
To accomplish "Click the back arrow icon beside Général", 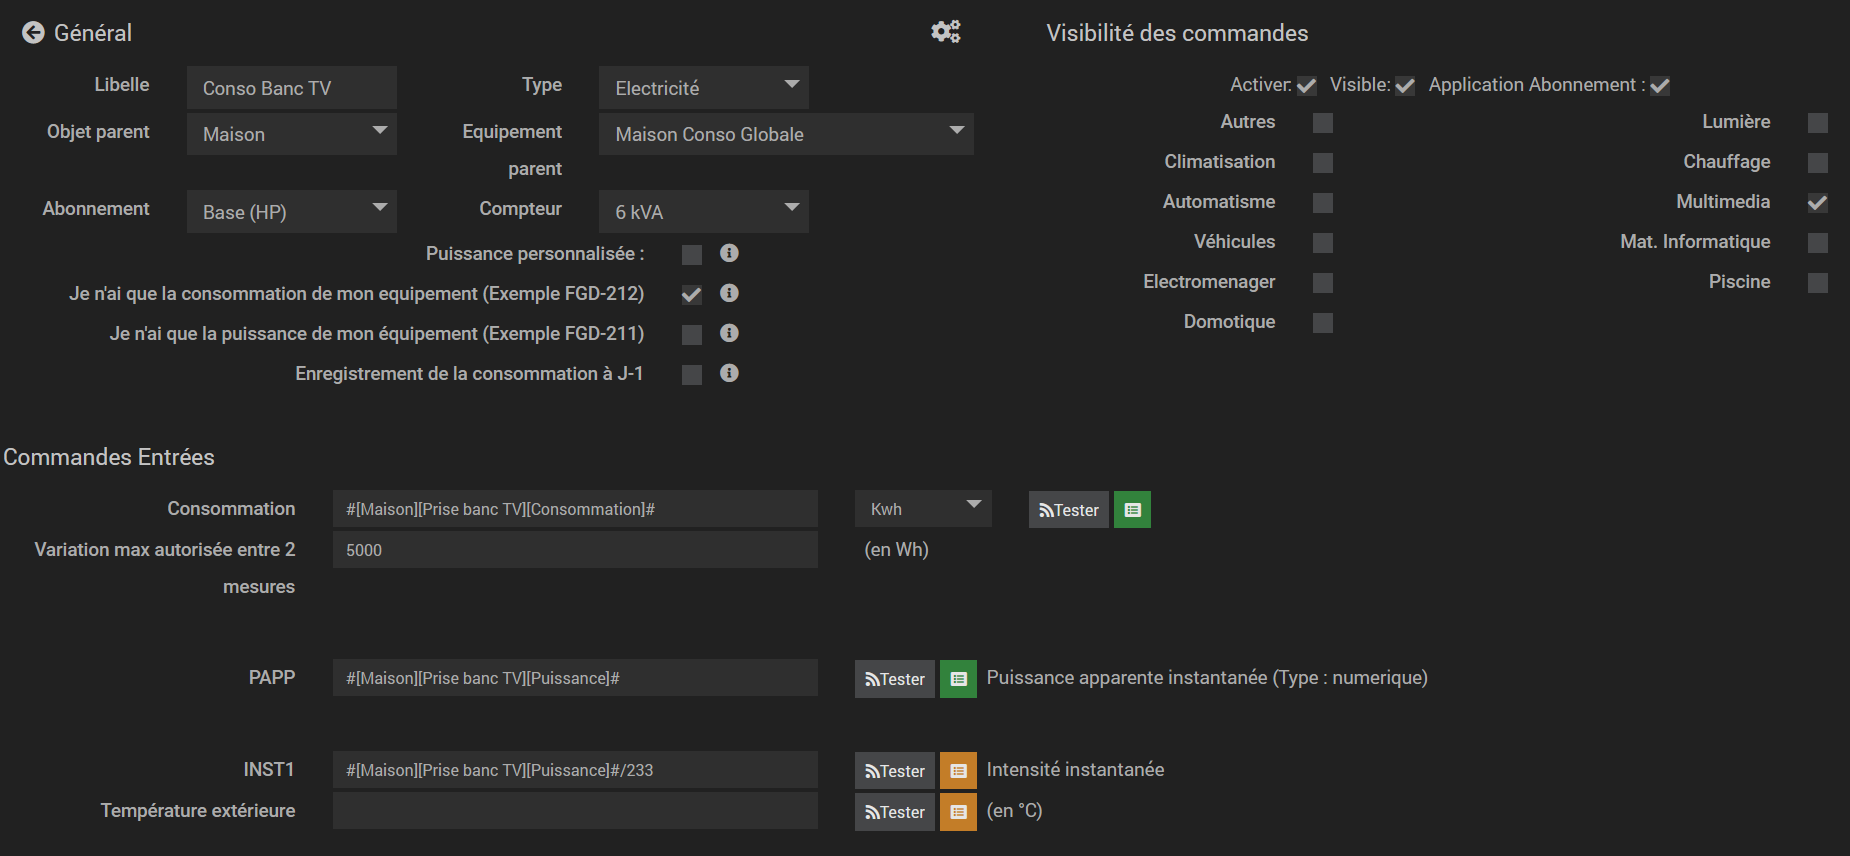I will coord(33,33).
